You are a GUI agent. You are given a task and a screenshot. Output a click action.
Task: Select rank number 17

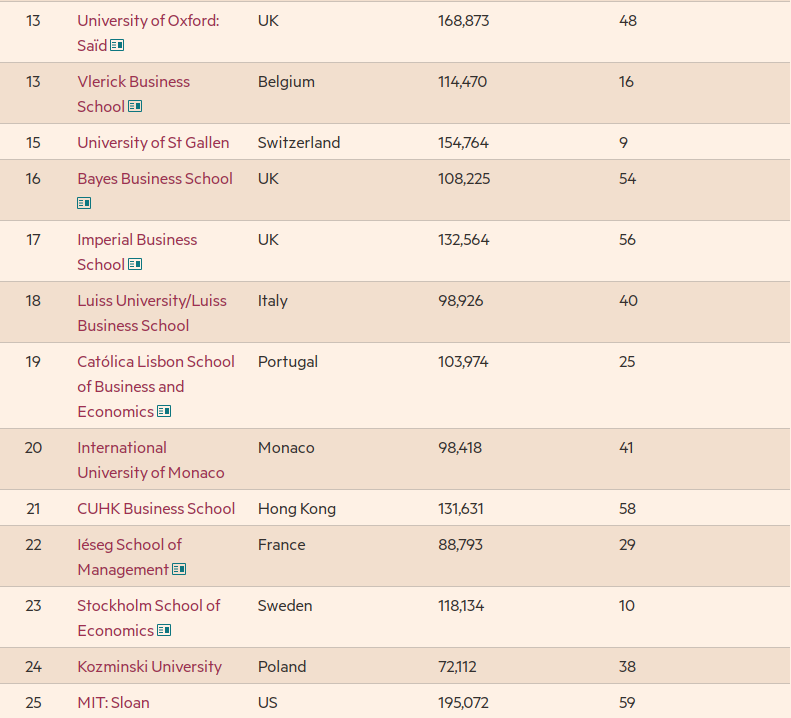coord(33,240)
